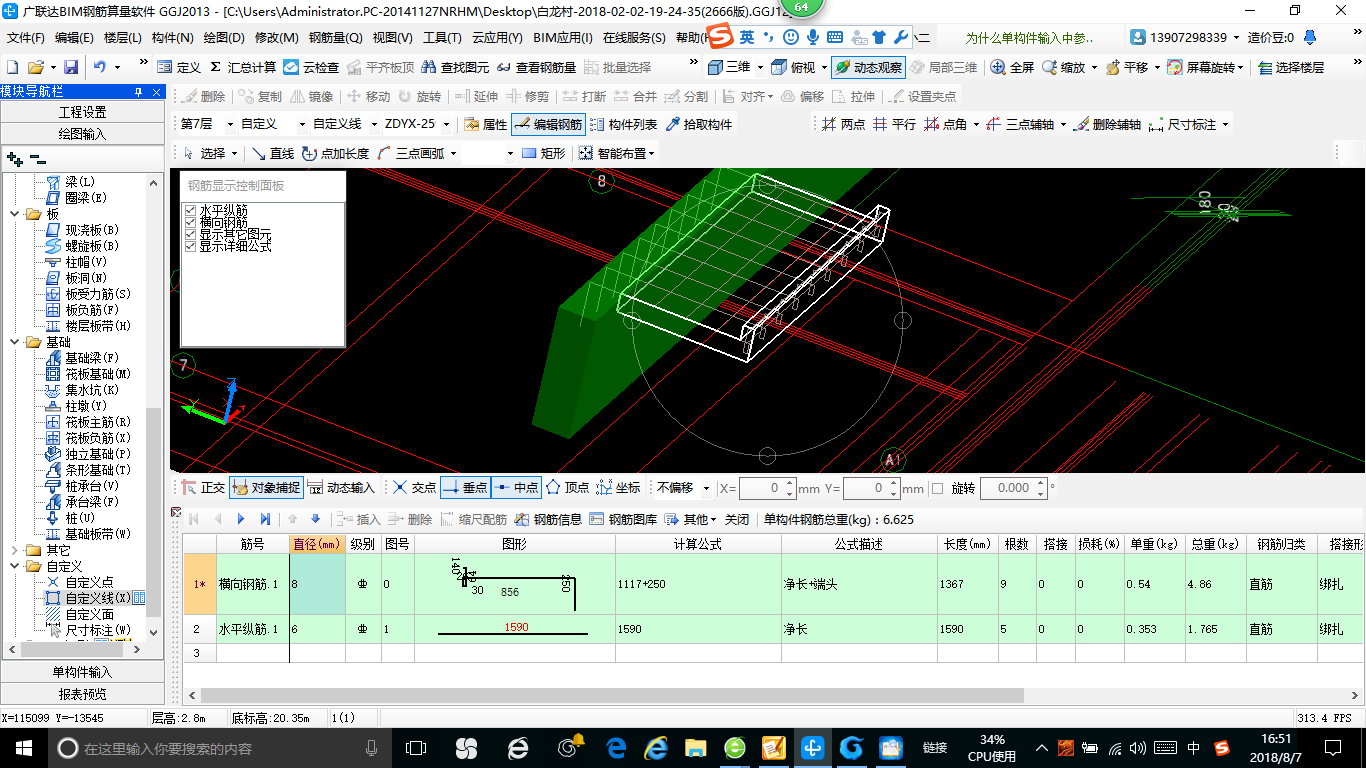Collapse 基础 tree folder
1366x768 pixels.
pyautogui.click(x=14, y=342)
